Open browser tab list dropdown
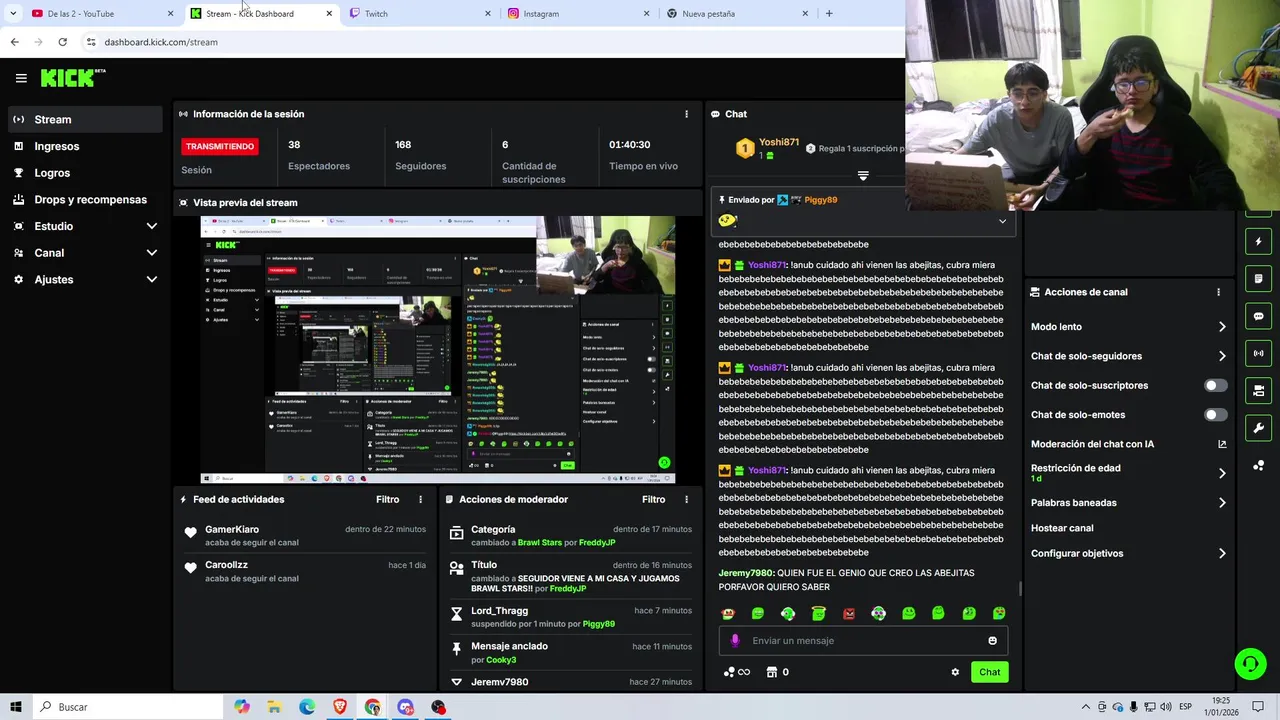 pos(13,14)
